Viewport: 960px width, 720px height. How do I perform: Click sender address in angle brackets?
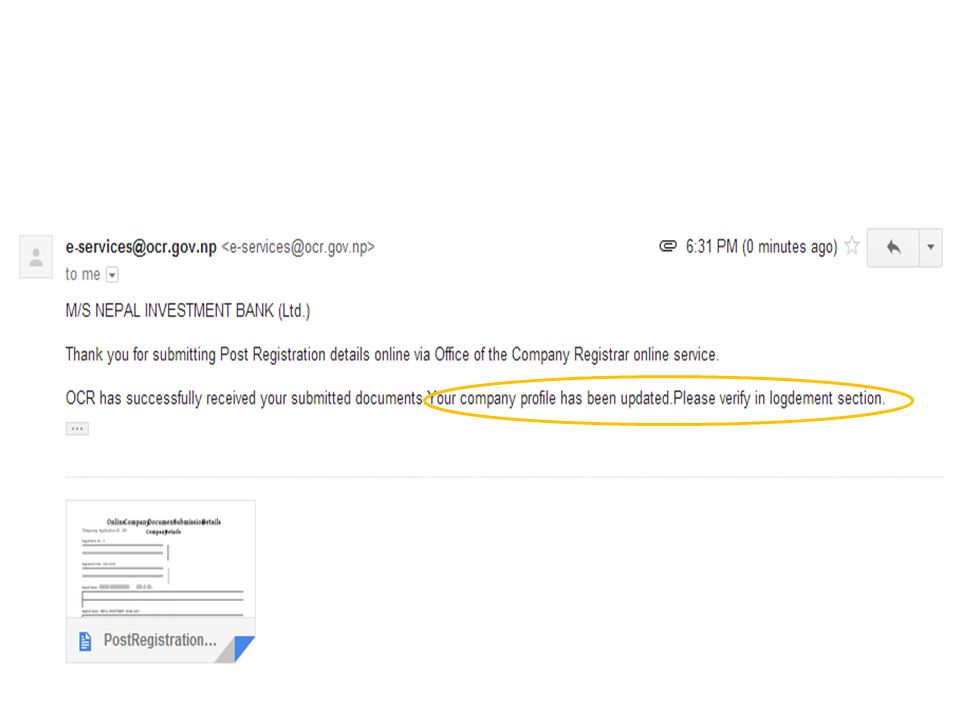[298, 247]
